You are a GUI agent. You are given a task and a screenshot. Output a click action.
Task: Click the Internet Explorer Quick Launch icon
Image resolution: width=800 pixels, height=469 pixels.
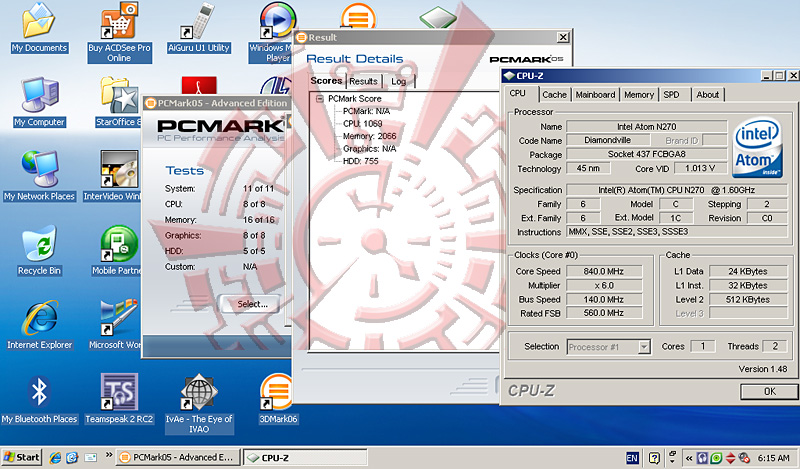pos(55,458)
